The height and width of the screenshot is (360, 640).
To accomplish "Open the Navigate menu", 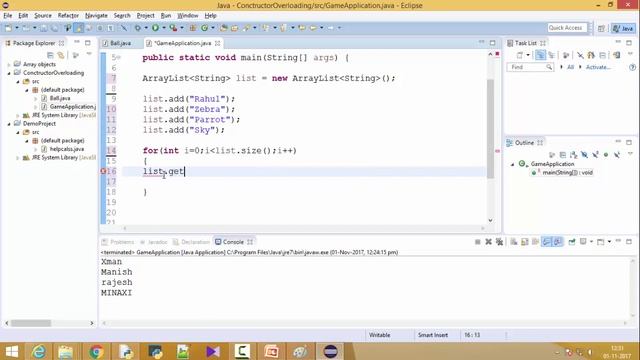I will point(96,16).
